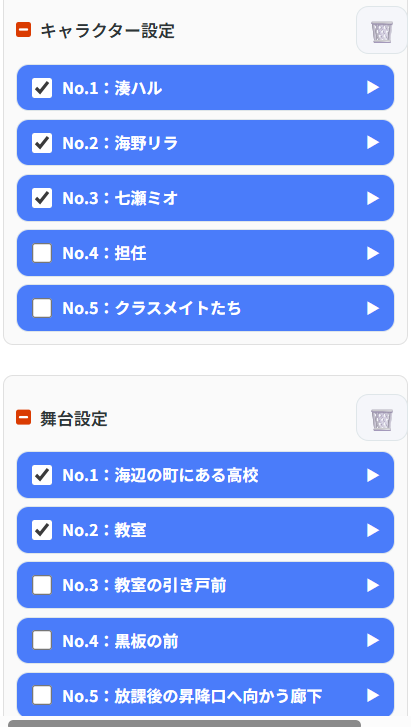
Task: Collapse キャラクター設定 with the red minus icon
Action: click(x=24, y=31)
